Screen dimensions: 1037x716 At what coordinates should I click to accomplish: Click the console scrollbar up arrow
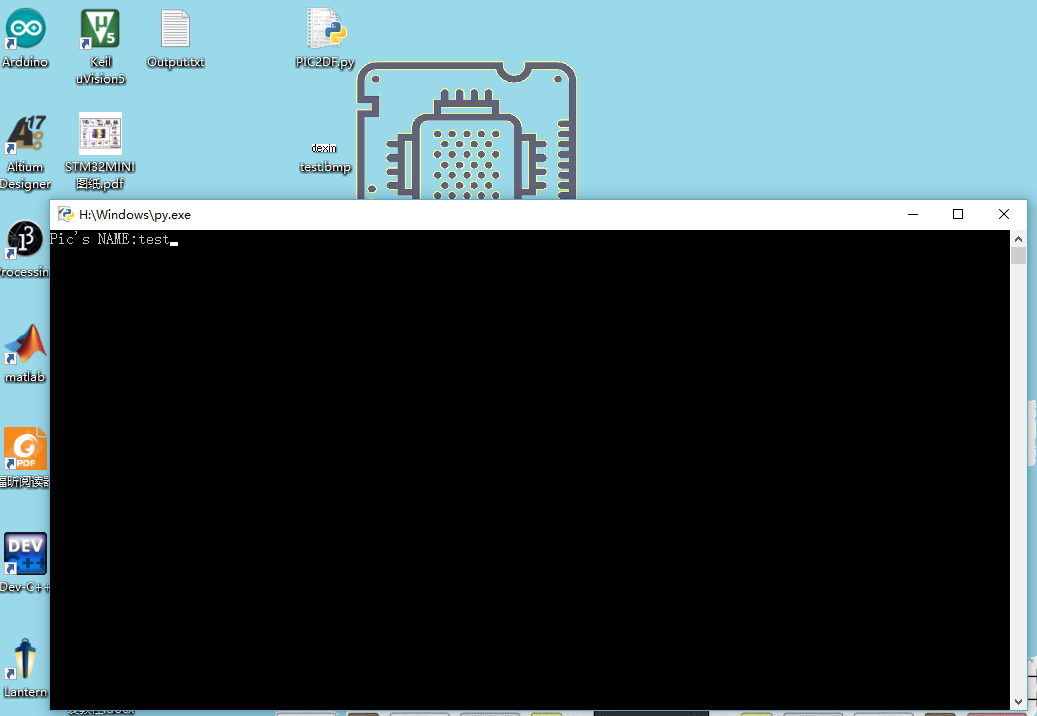[1018, 238]
